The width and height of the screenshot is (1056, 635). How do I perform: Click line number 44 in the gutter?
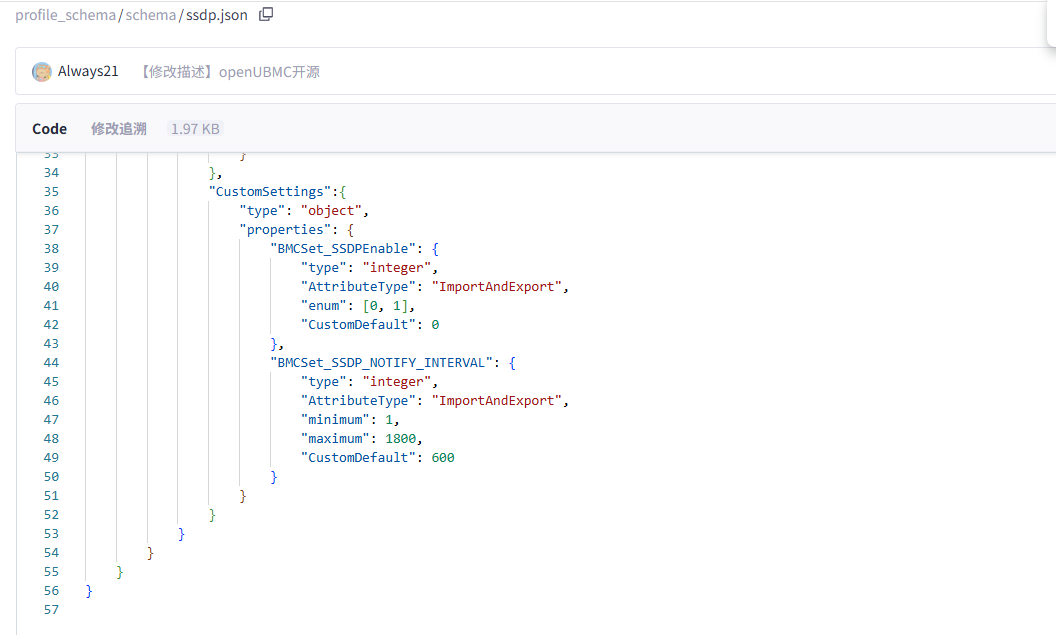pos(51,363)
